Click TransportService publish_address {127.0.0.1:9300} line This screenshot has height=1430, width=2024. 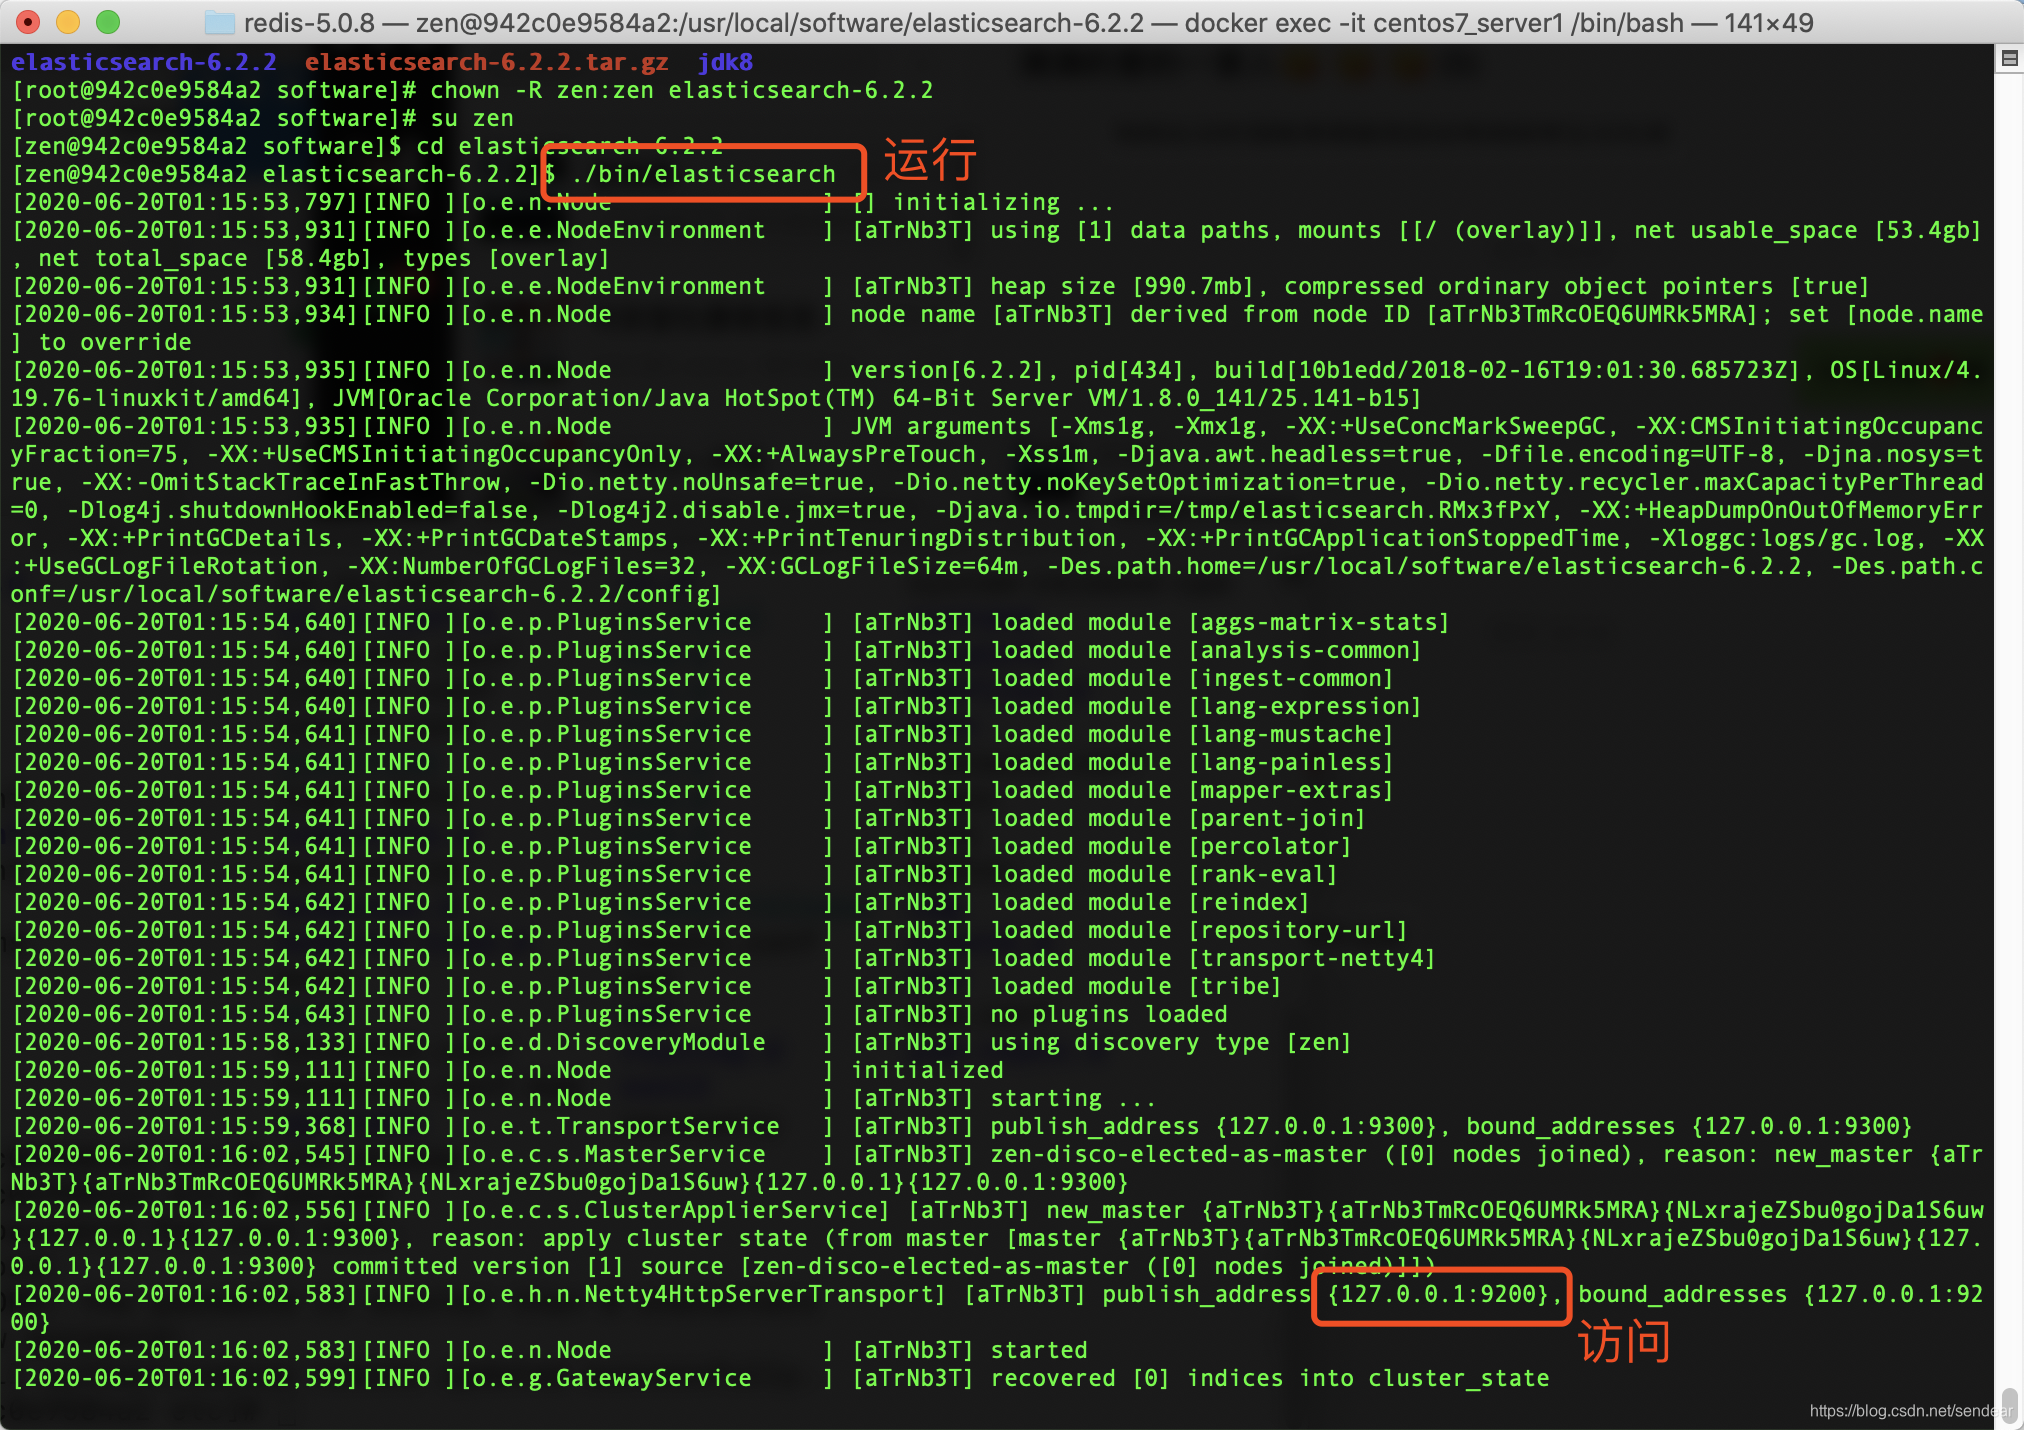[x=961, y=1126]
